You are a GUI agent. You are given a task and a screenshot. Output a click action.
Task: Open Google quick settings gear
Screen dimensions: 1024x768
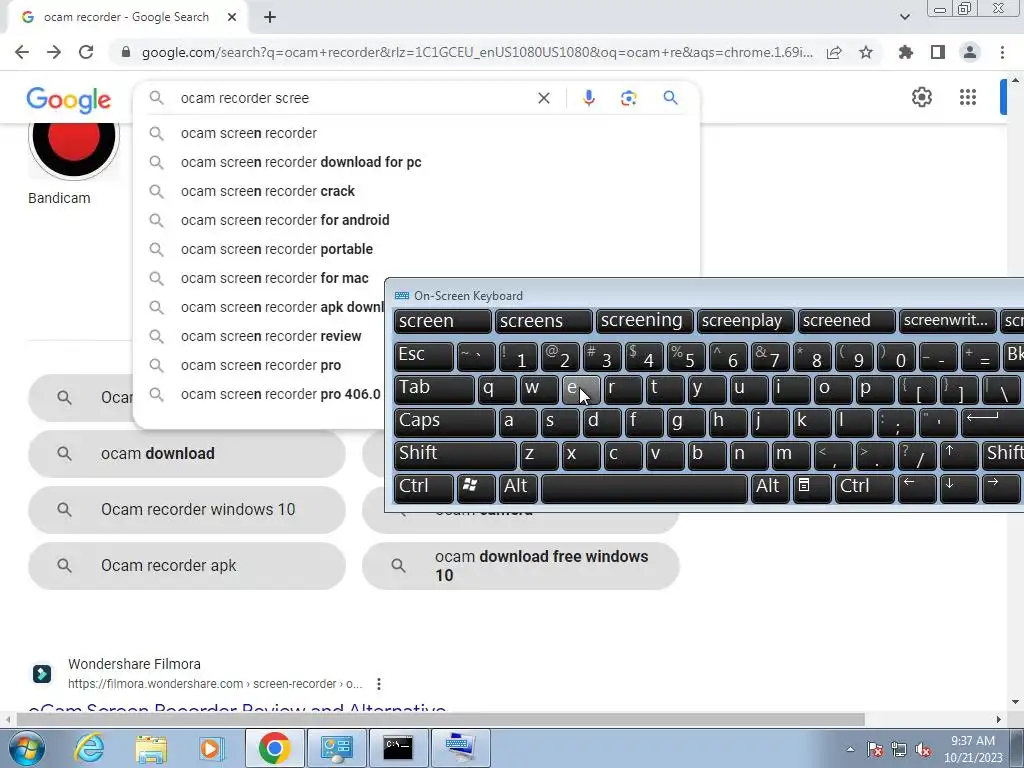pos(921,97)
